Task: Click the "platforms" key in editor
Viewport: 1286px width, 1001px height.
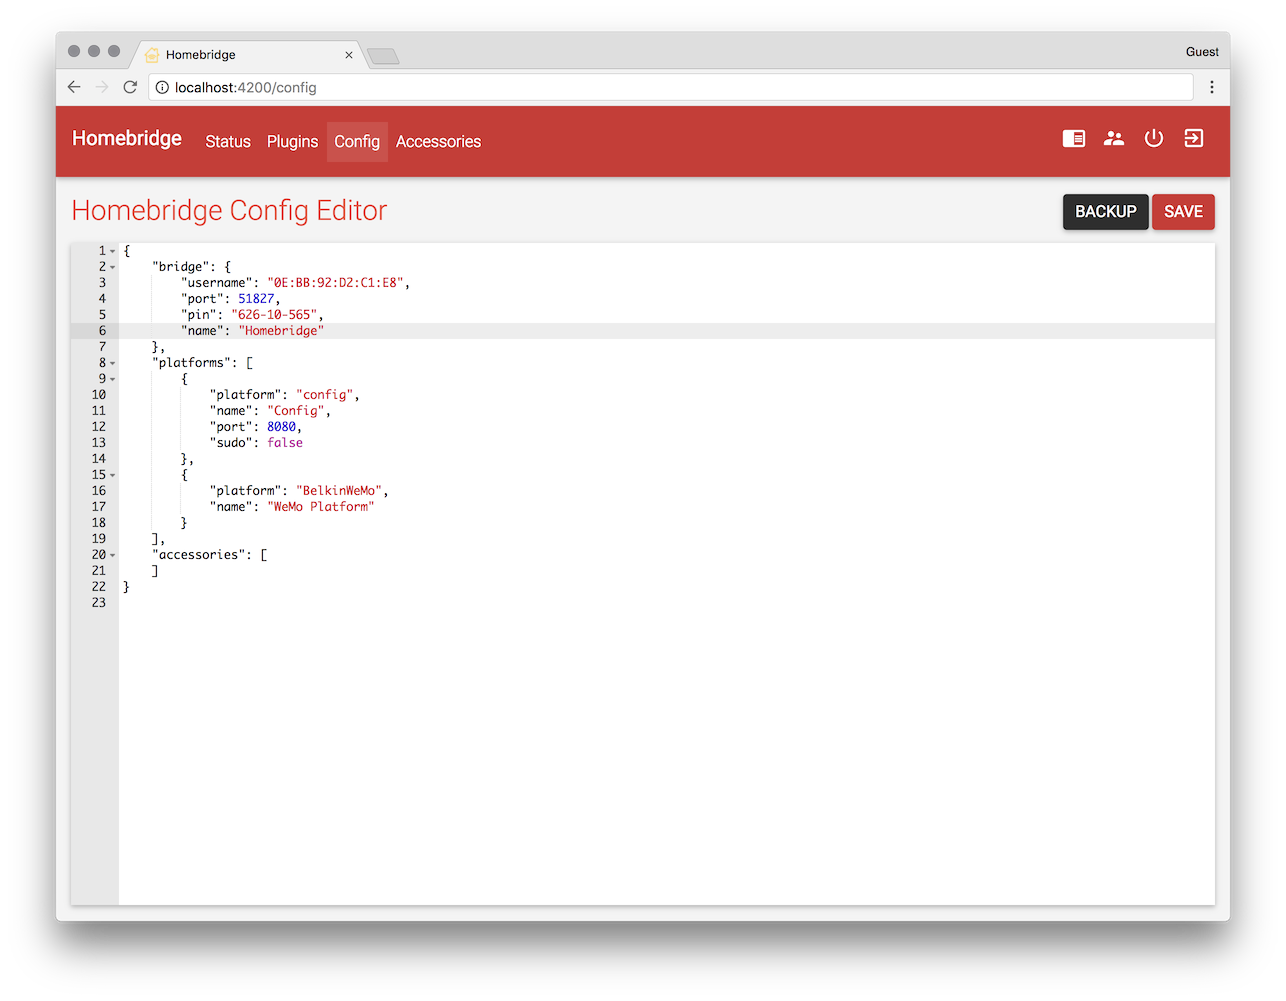Action: tap(191, 363)
